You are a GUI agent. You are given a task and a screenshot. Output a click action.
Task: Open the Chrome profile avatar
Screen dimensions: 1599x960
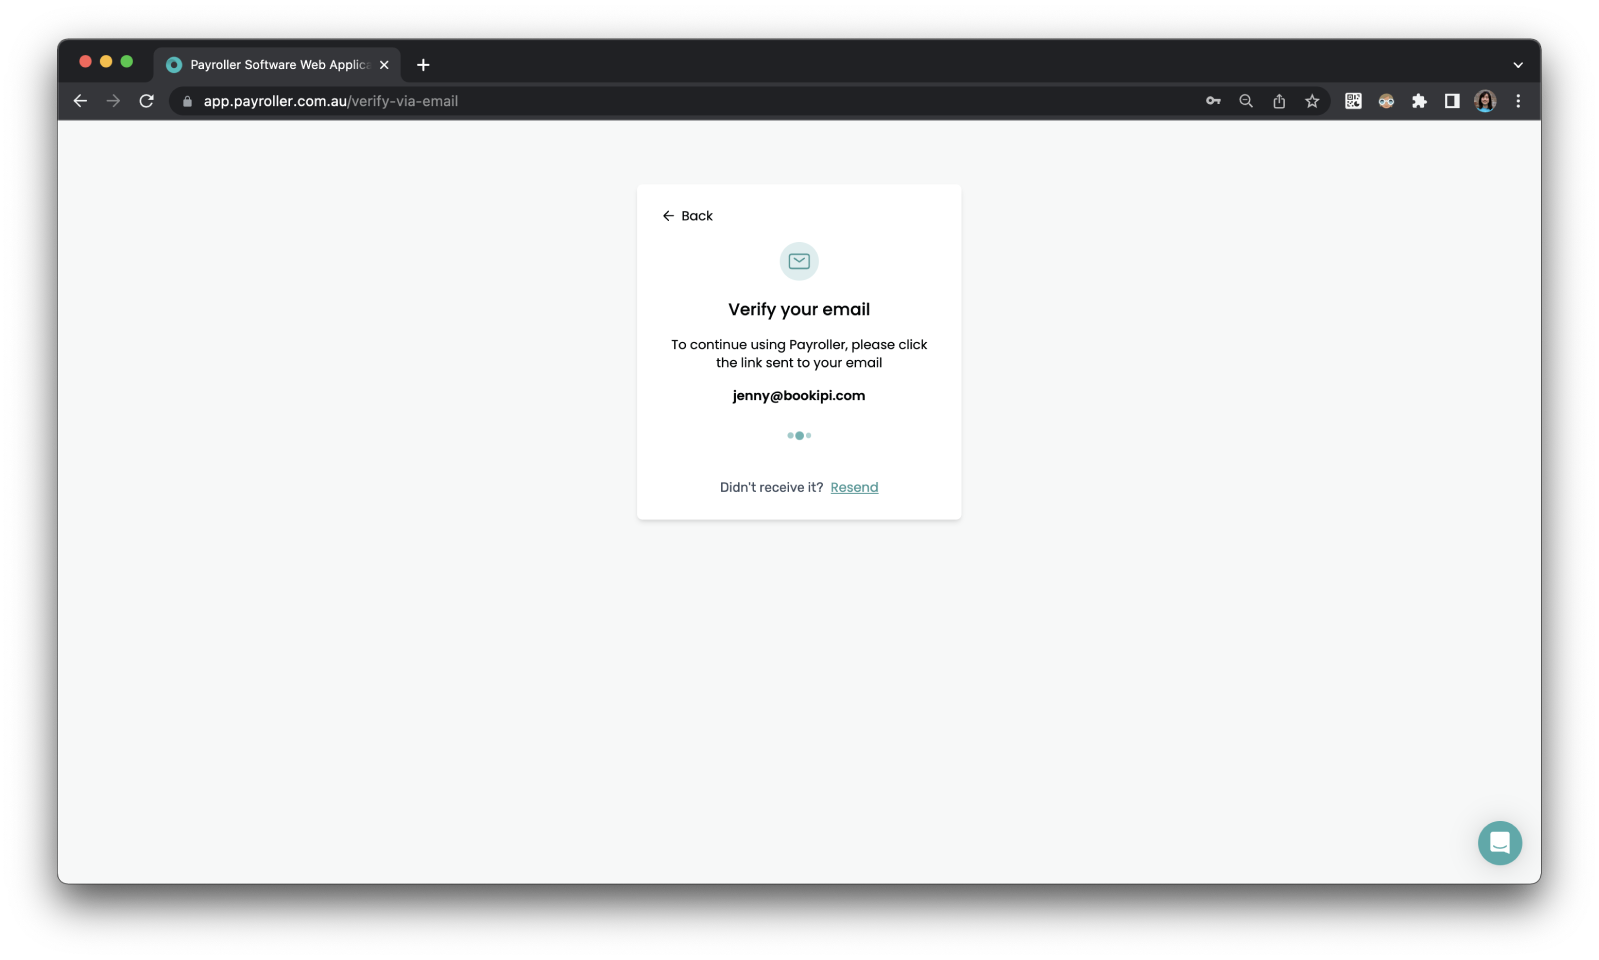click(x=1485, y=101)
